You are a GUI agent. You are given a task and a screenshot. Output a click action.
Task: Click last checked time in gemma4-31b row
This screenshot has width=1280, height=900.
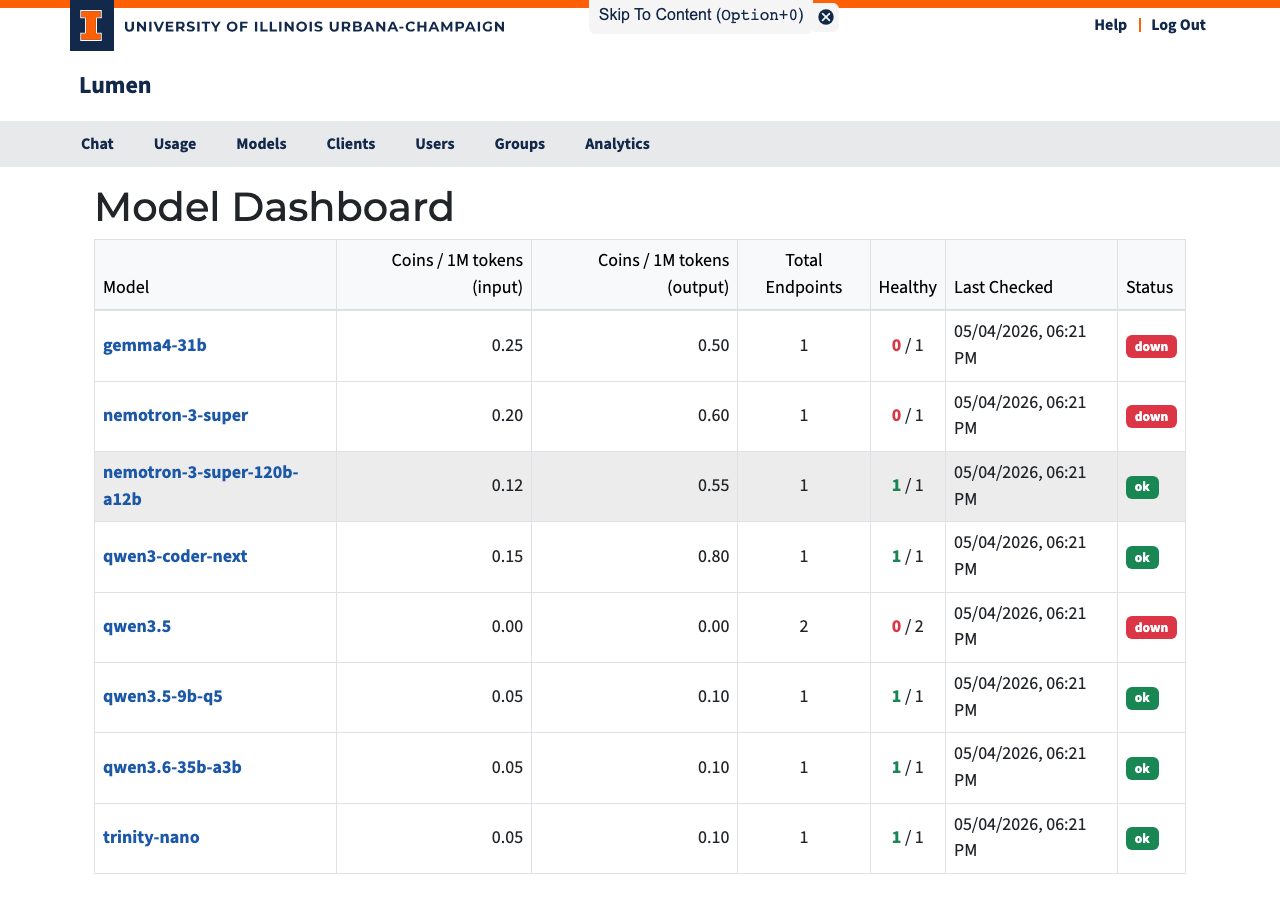[1020, 344]
